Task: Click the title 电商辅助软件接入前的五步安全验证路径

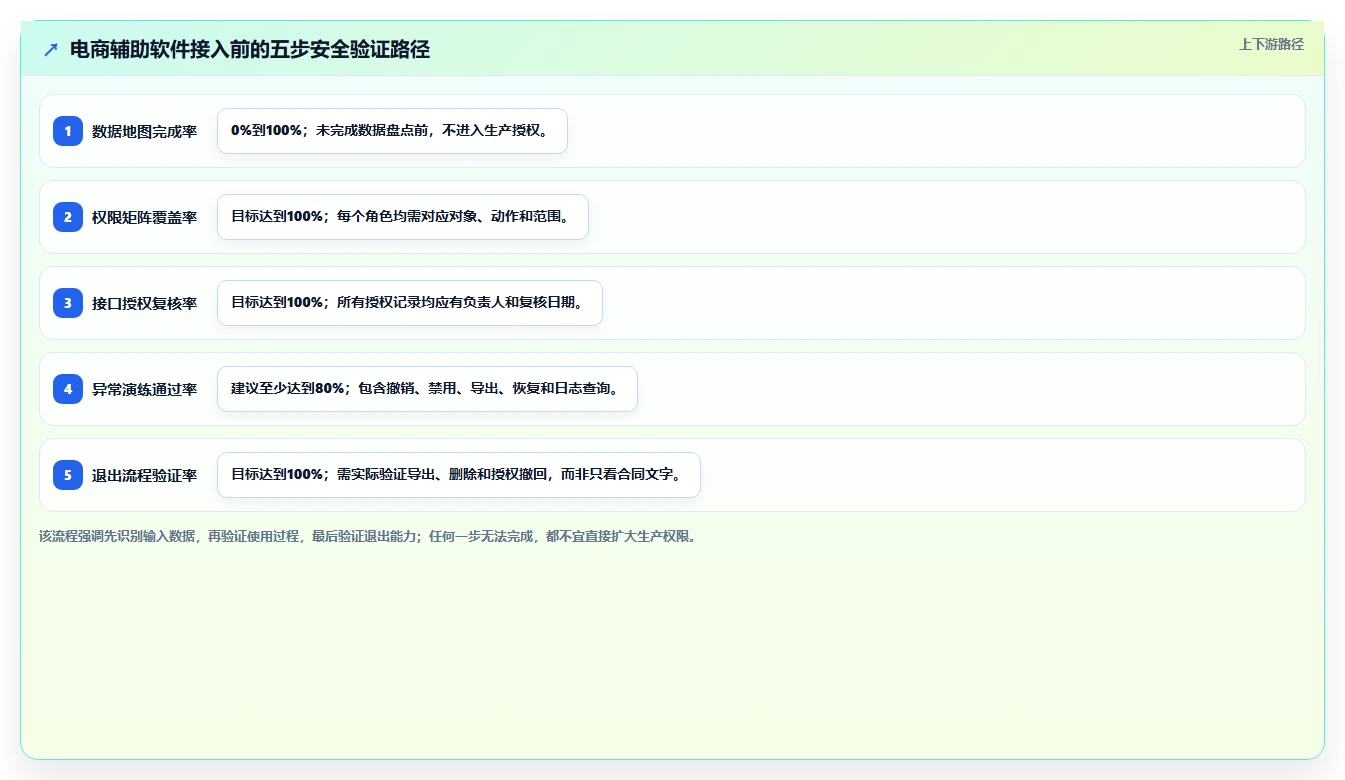Action: 250,49
